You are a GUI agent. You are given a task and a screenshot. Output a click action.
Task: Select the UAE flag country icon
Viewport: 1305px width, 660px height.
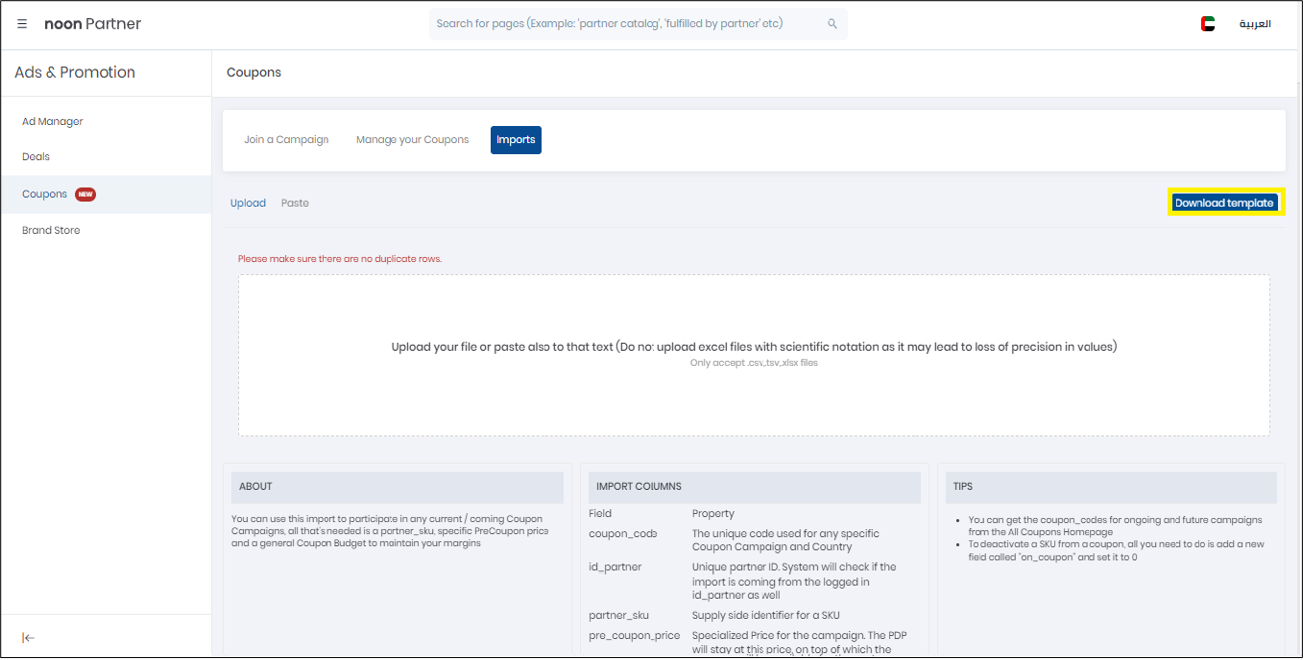tap(1208, 24)
